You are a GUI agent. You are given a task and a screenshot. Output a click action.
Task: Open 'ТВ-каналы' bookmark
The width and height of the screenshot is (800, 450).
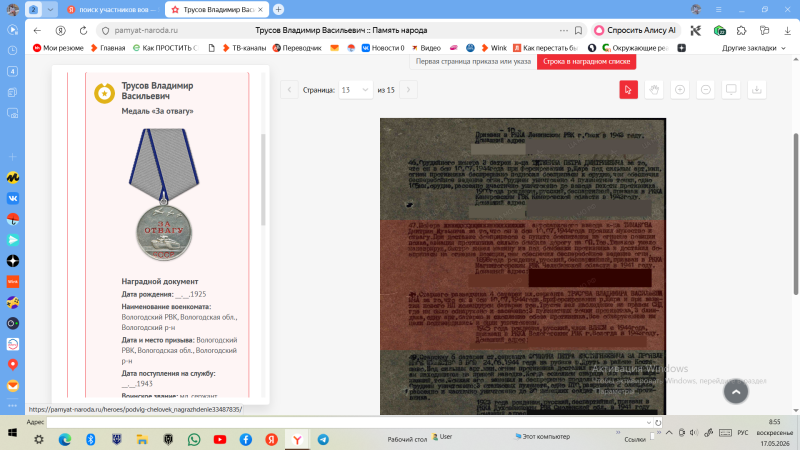click(244, 47)
